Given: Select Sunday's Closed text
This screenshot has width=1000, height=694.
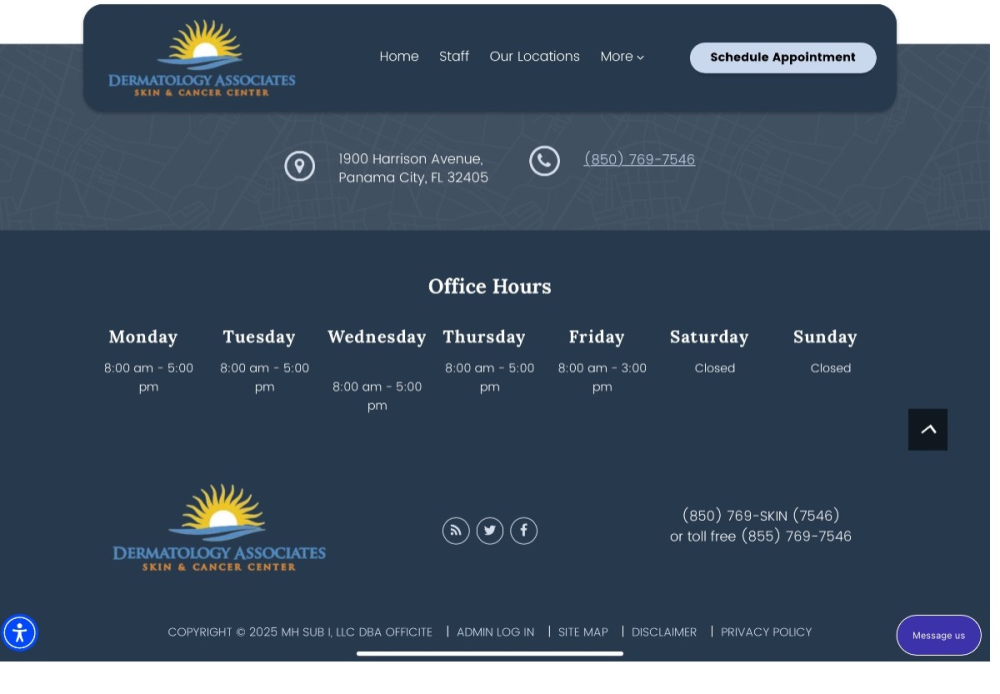Looking at the screenshot, I should 830,368.
